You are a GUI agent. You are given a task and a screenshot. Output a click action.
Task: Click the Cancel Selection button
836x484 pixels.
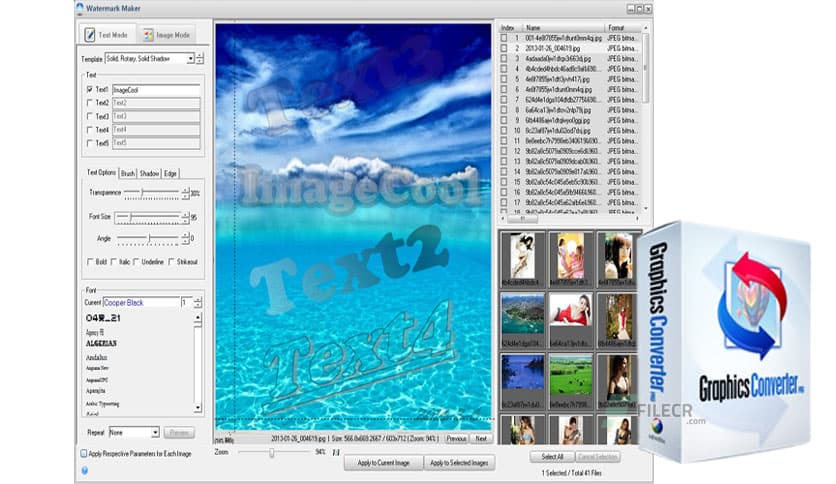[598, 457]
